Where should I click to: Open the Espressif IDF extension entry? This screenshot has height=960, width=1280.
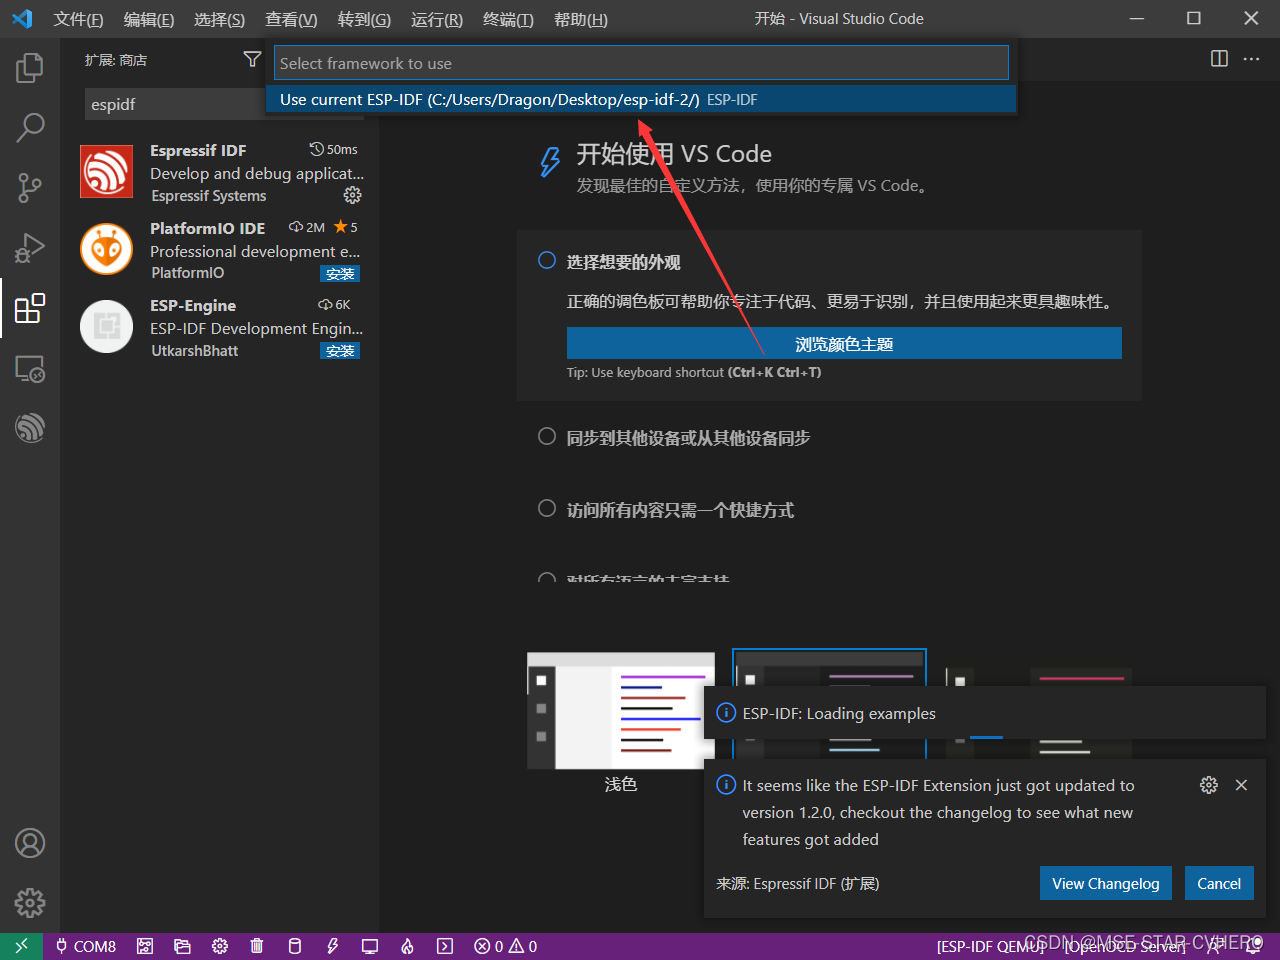pos(220,172)
